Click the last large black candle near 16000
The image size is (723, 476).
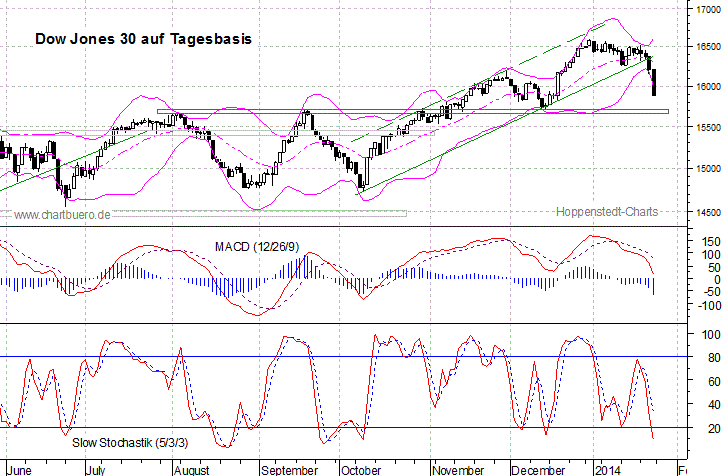[654, 83]
